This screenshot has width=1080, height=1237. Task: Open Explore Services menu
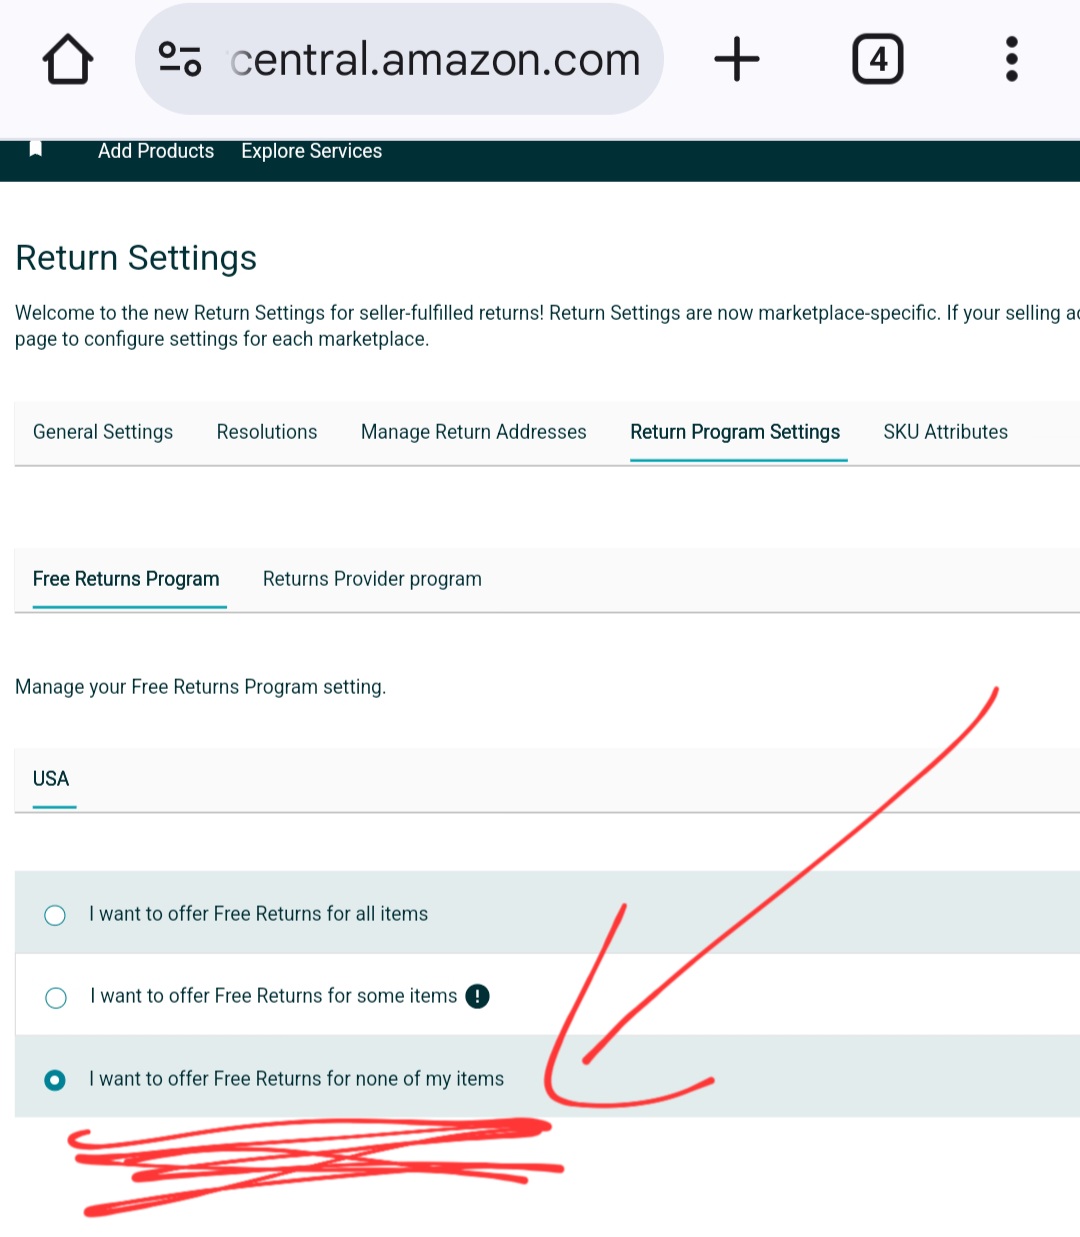point(312,151)
